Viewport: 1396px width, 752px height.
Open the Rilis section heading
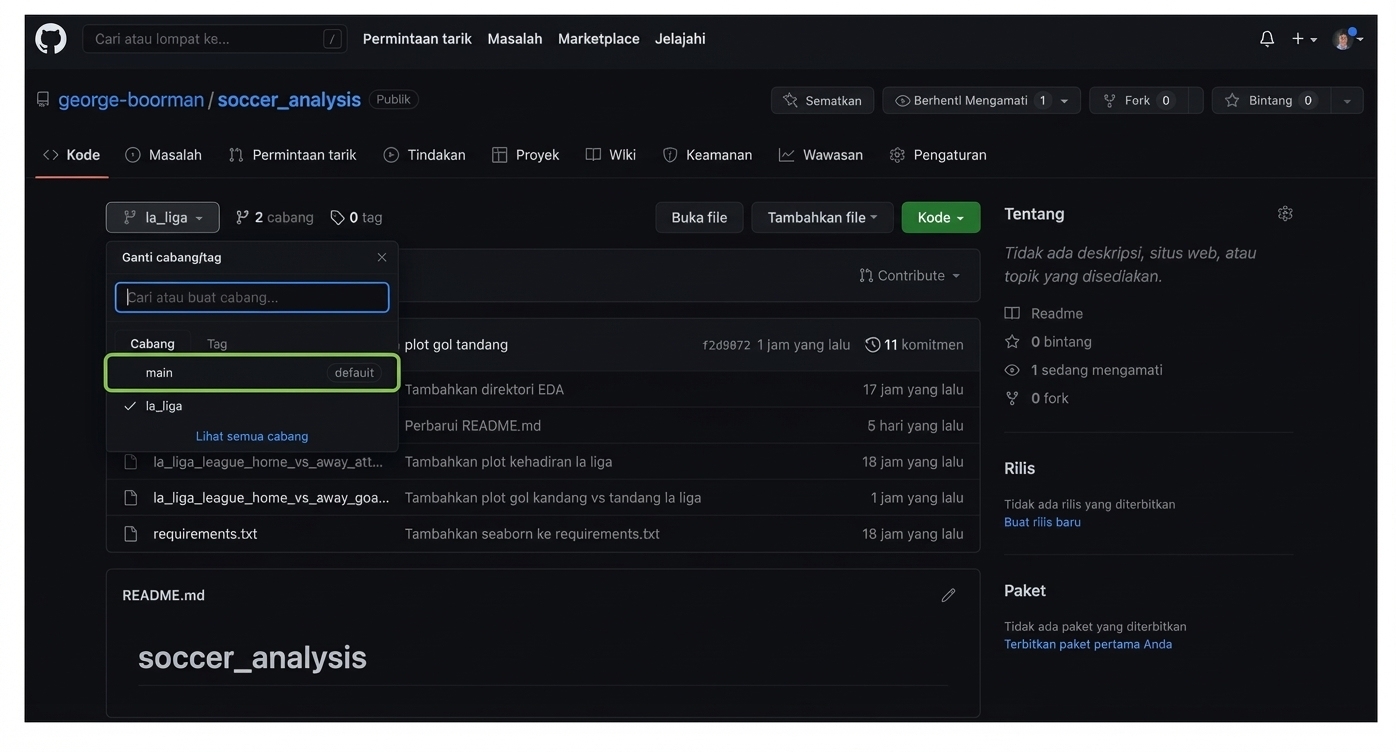click(1019, 468)
